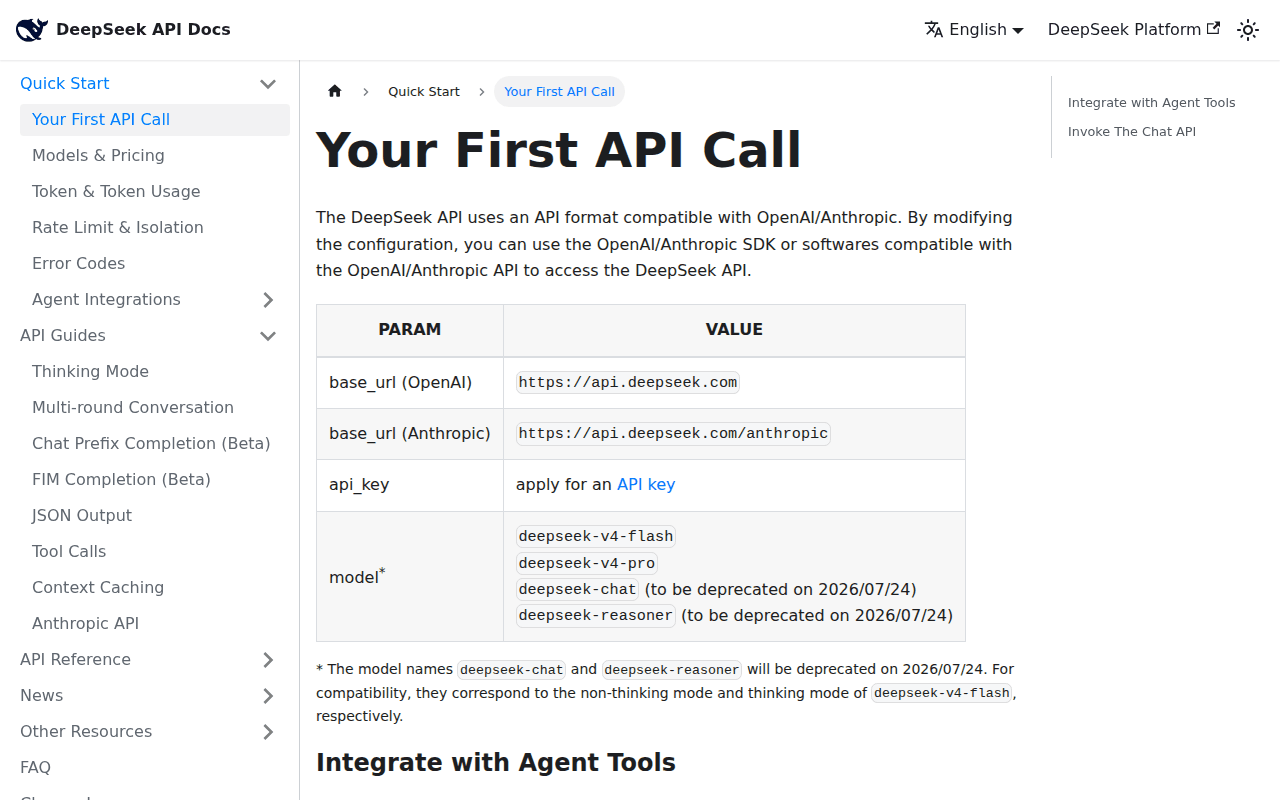The image size is (1280, 800).
Task: Jump to Integrate with Agent Tools in contents
Action: 1152,103
